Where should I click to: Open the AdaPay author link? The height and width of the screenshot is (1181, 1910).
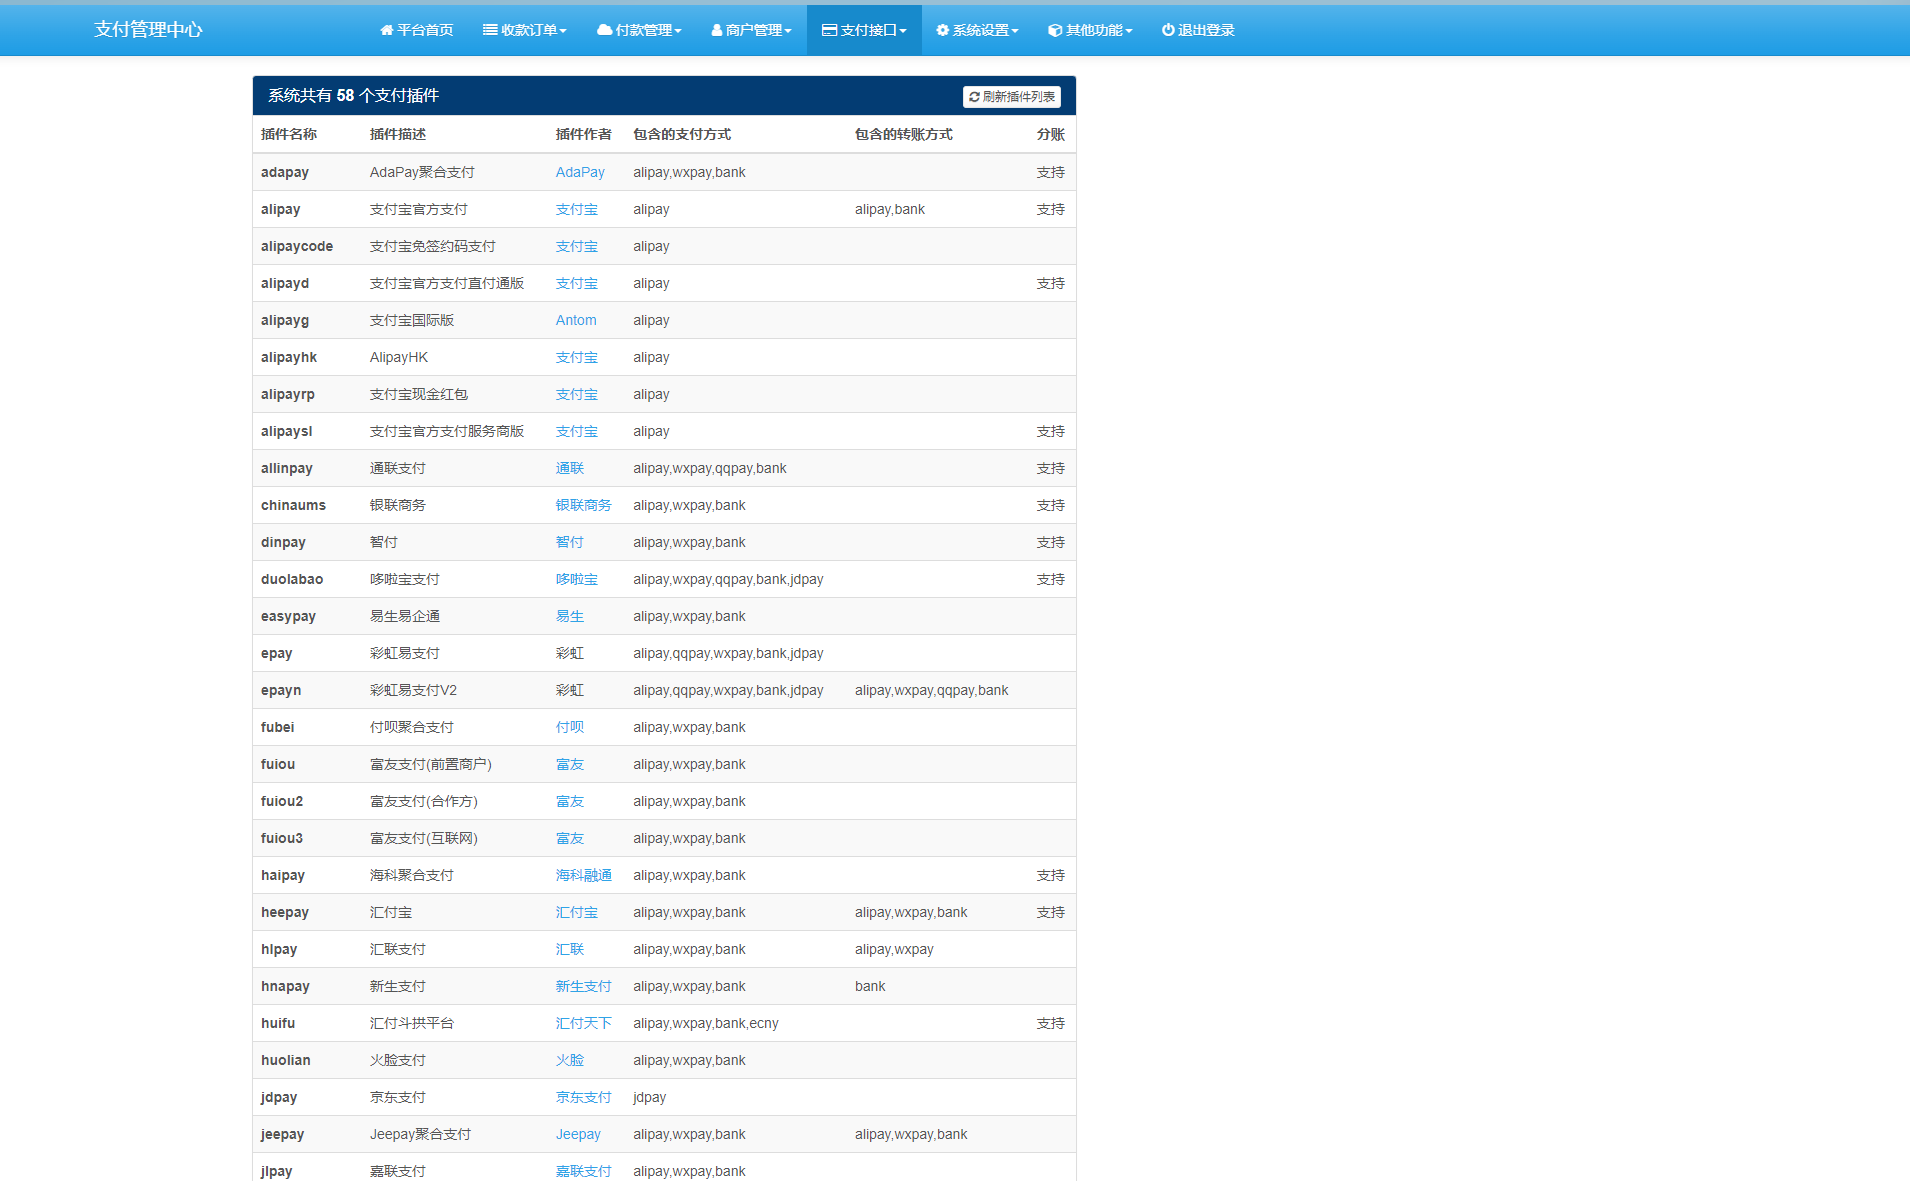580,172
